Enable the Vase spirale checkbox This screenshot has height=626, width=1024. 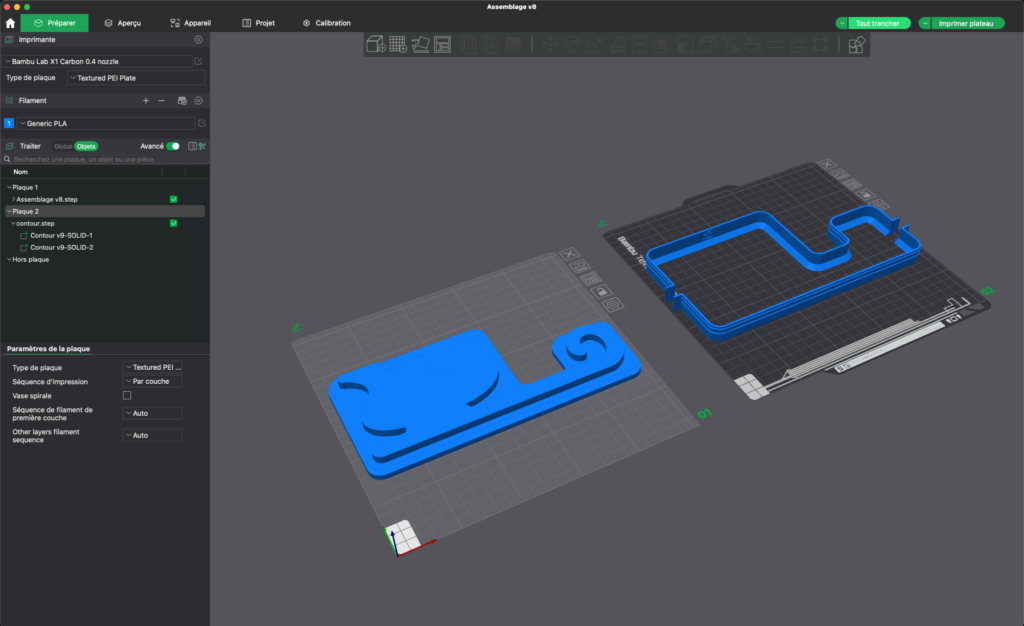[x=126, y=396]
